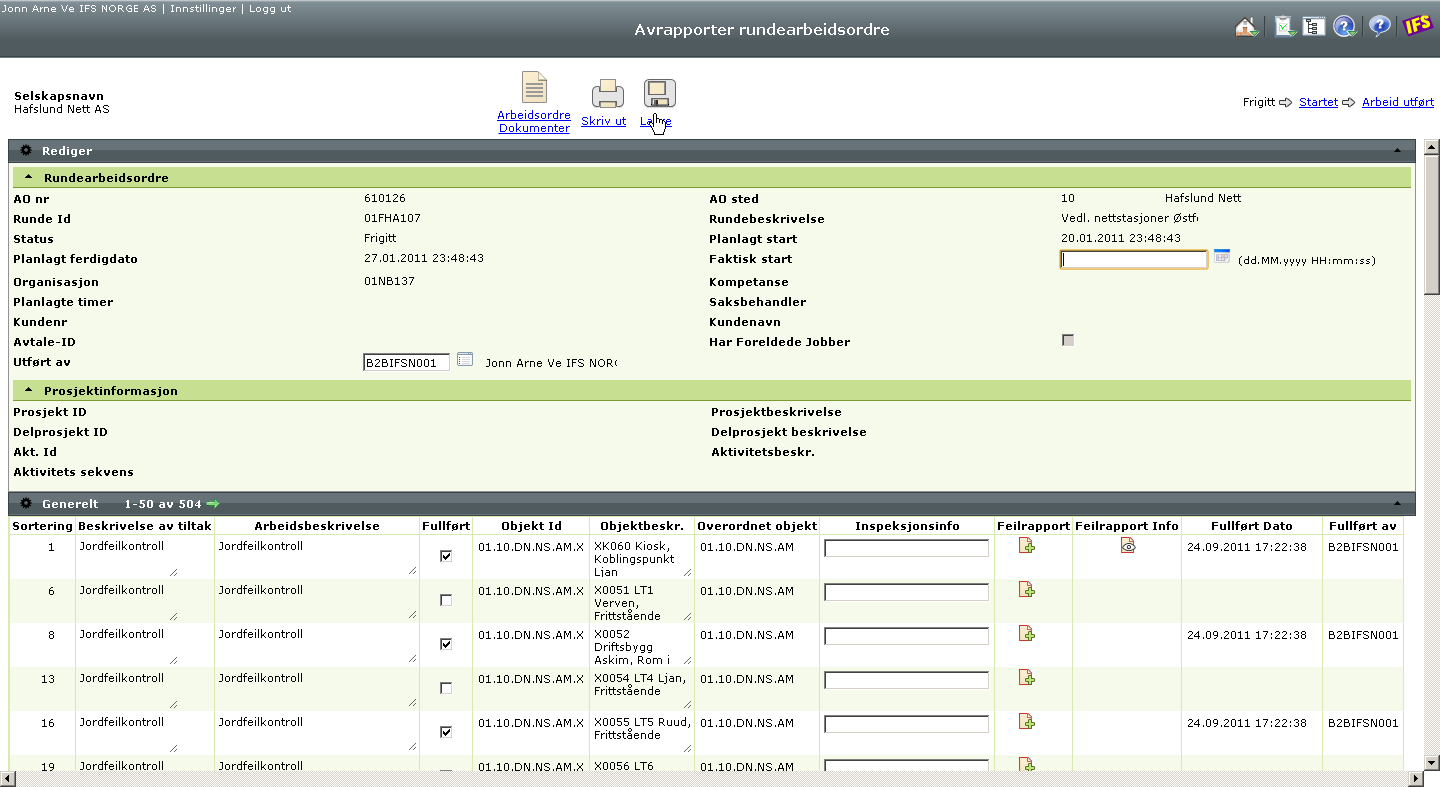
Task: Click horizontal scrollbar right arrow
Action: [1414, 779]
